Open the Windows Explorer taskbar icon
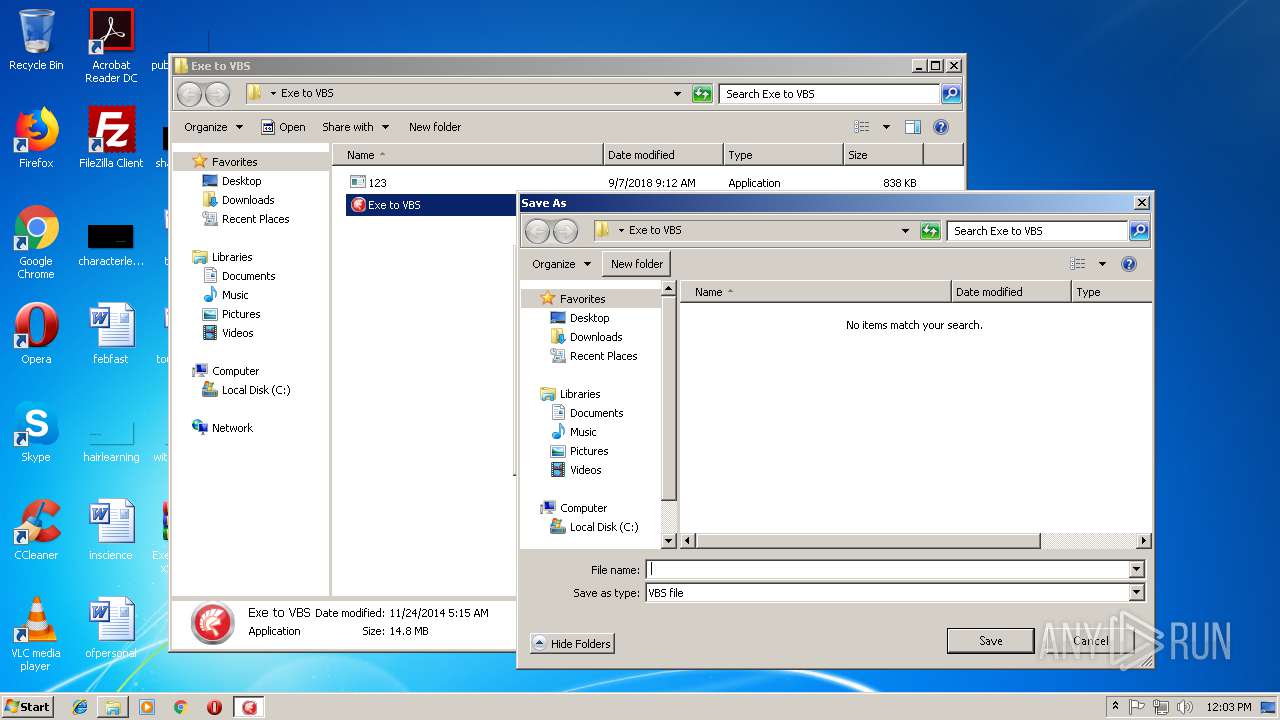 [x=113, y=707]
